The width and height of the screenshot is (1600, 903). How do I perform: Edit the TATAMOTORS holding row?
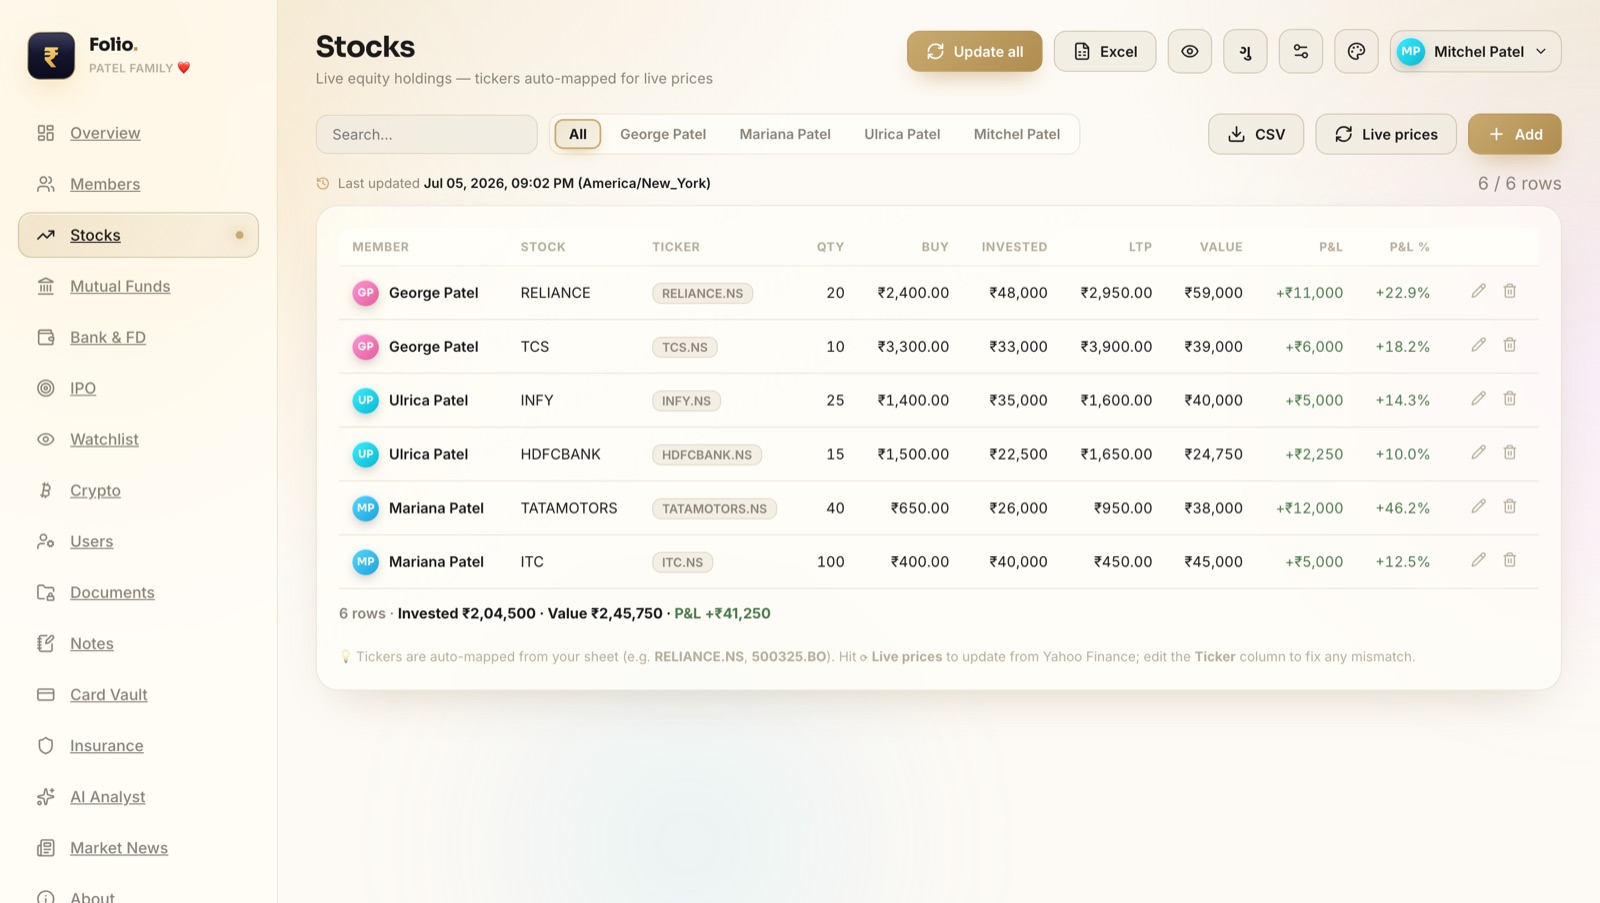click(1478, 507)
